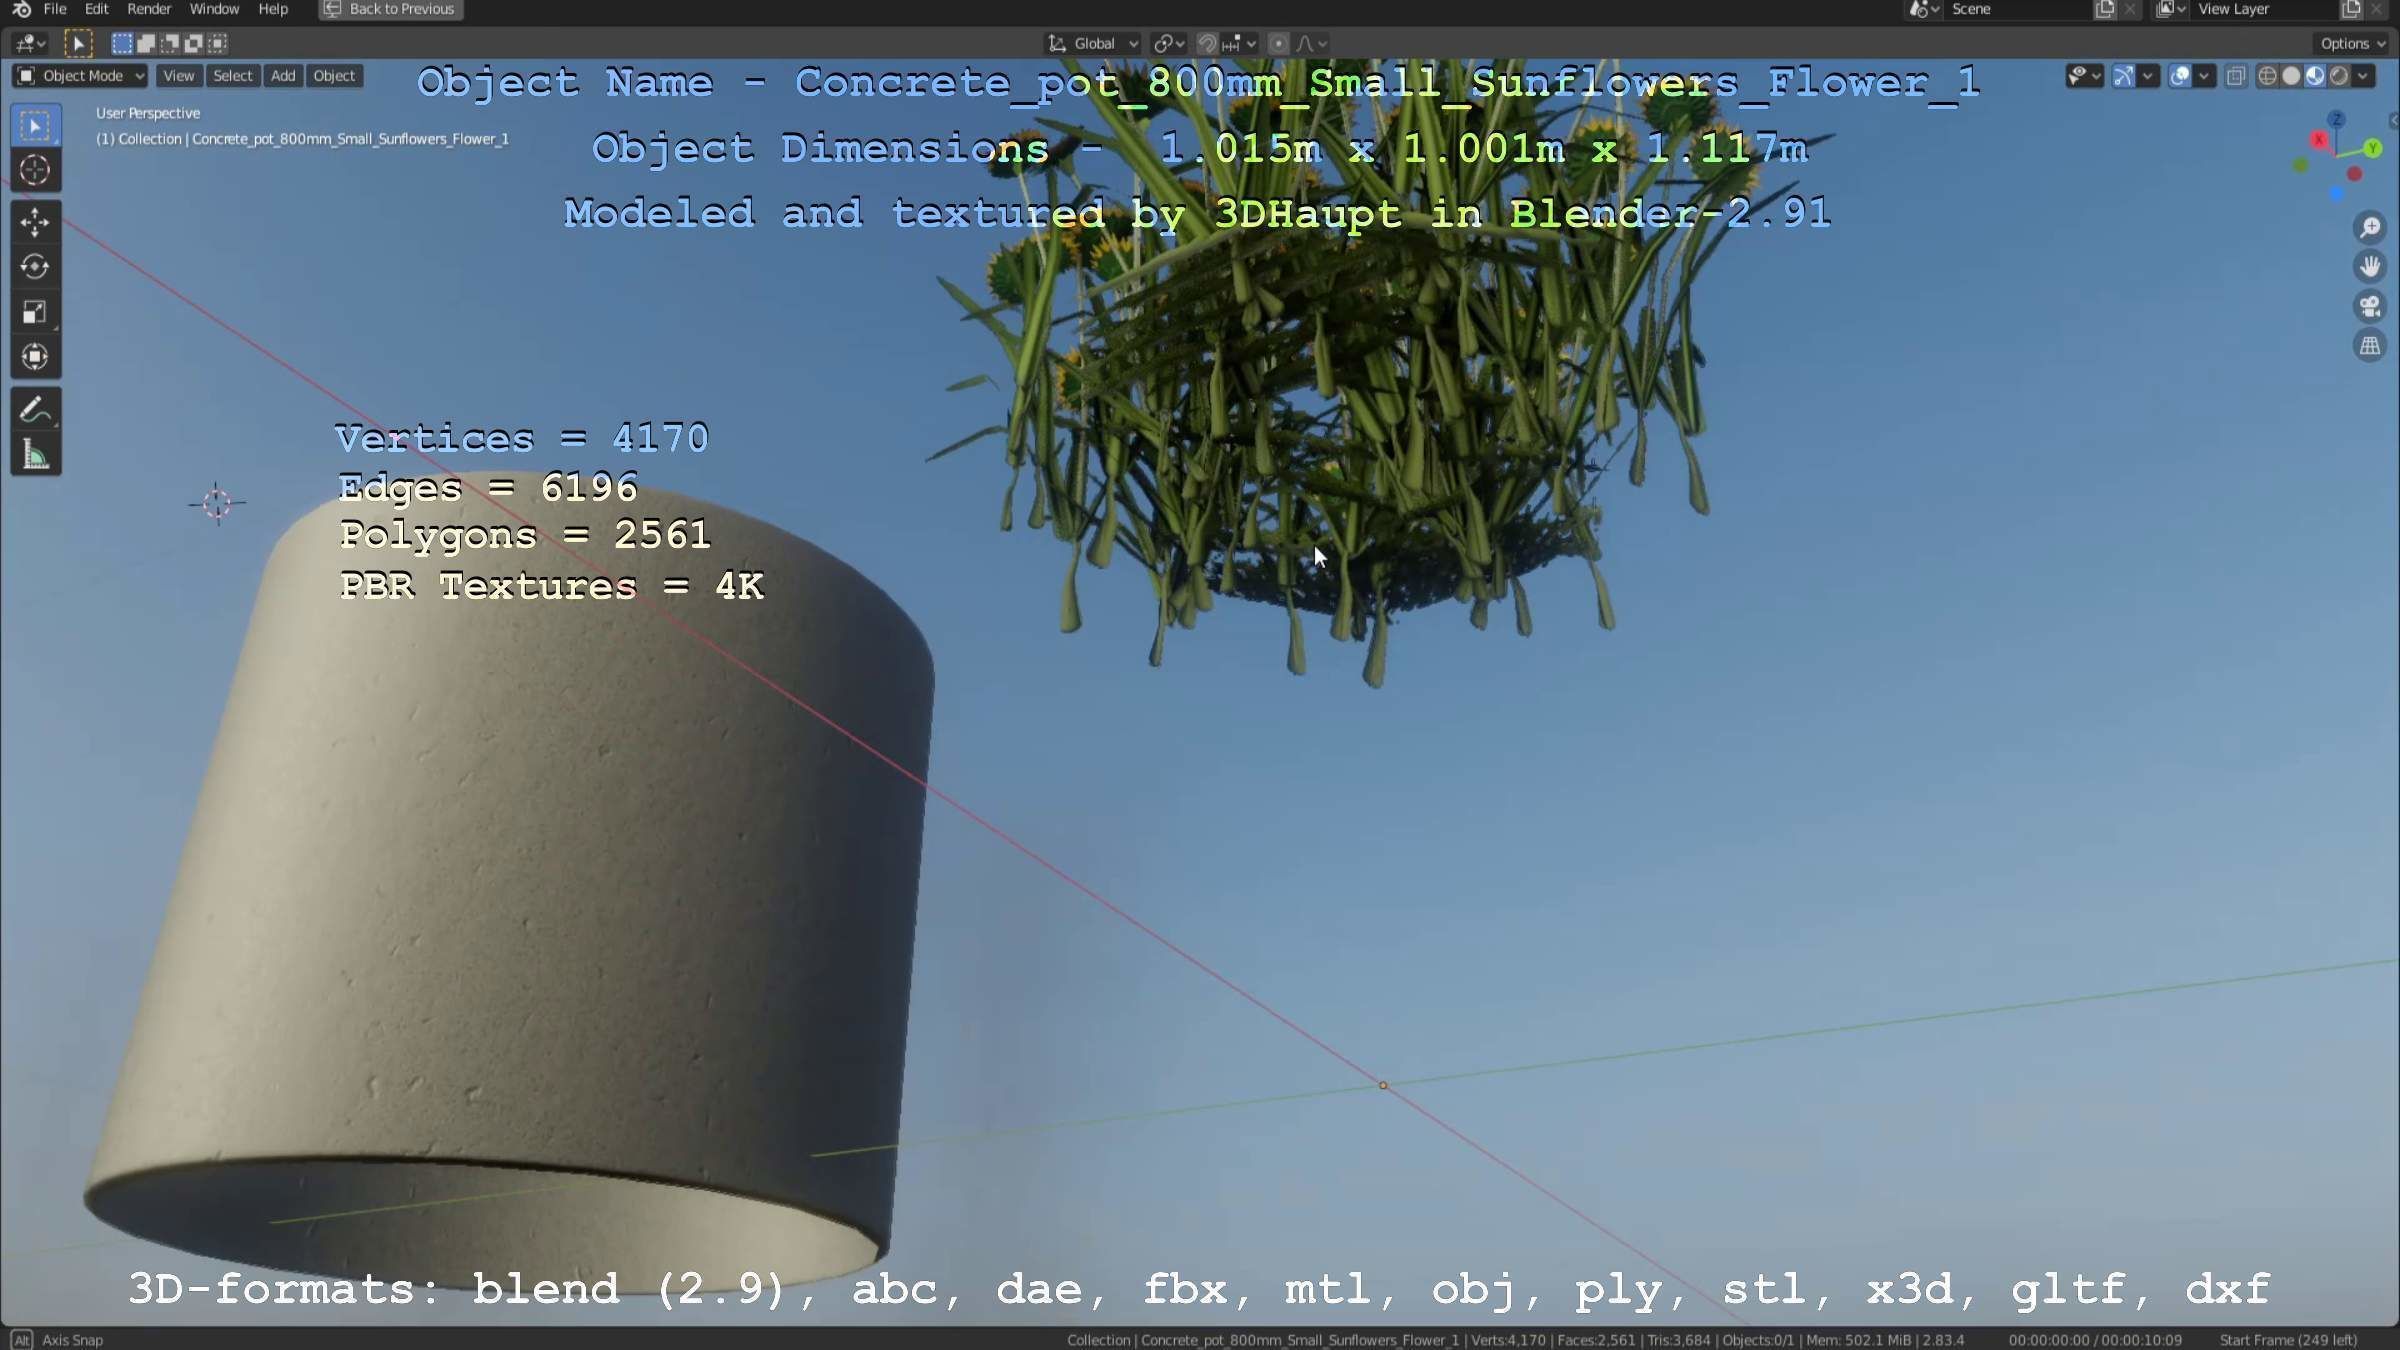Open the editor type dropdown
The image size is (2400, 1350).
click(x=31, y=43)
